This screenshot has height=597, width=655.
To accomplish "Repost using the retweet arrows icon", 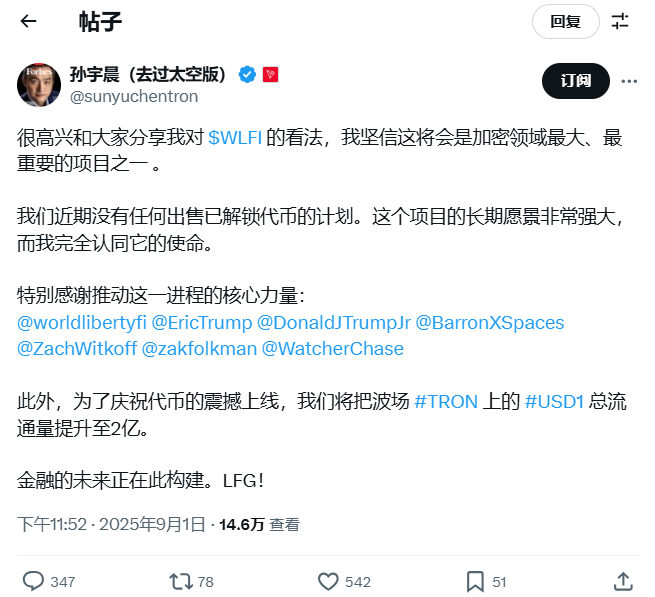I will click(180, 581).
